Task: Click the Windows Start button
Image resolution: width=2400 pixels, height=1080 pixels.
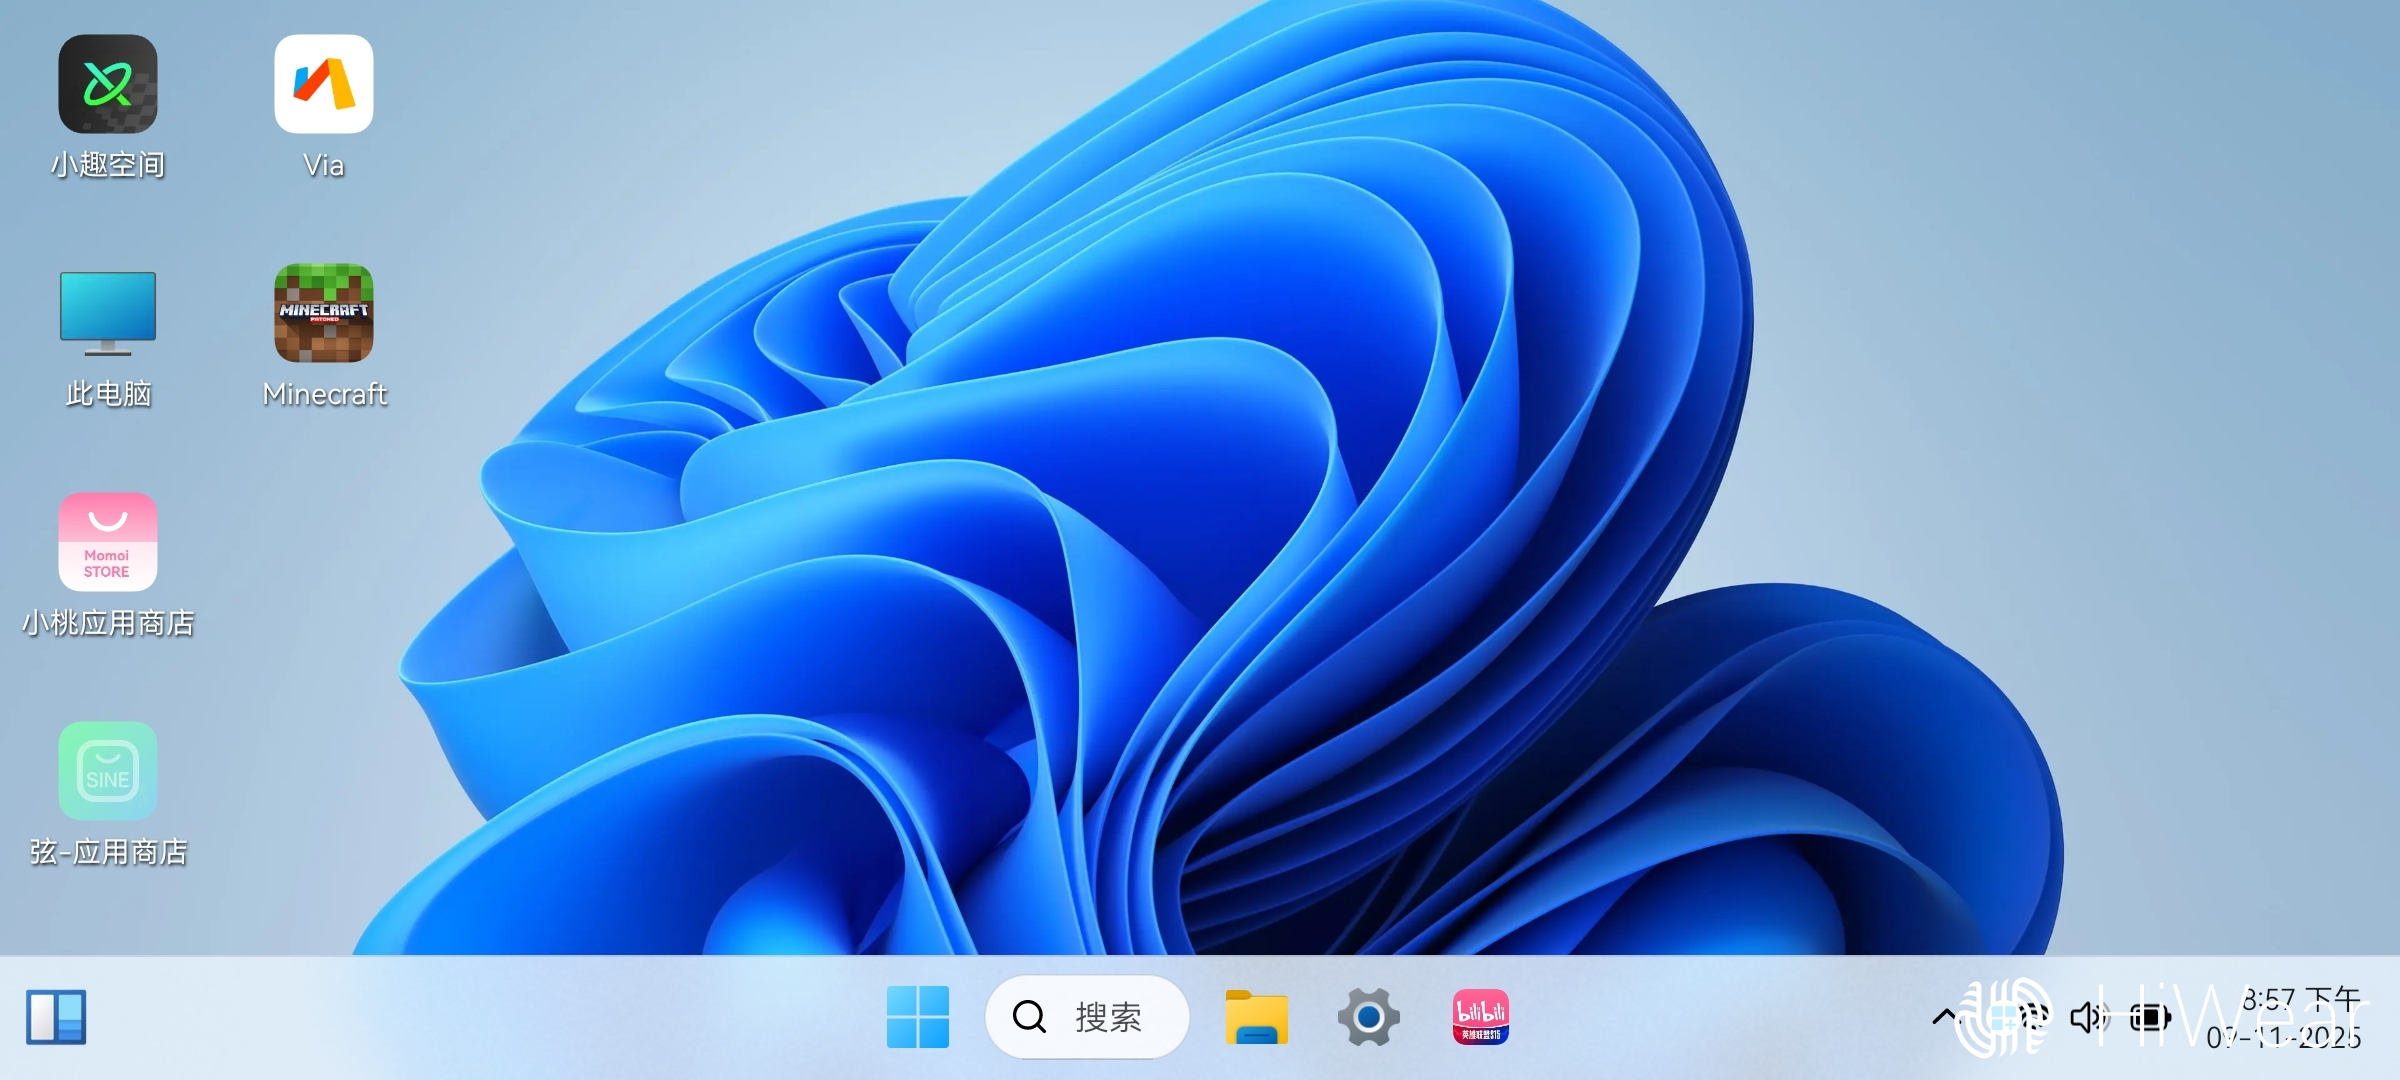Action: (x=918, y=1018)
